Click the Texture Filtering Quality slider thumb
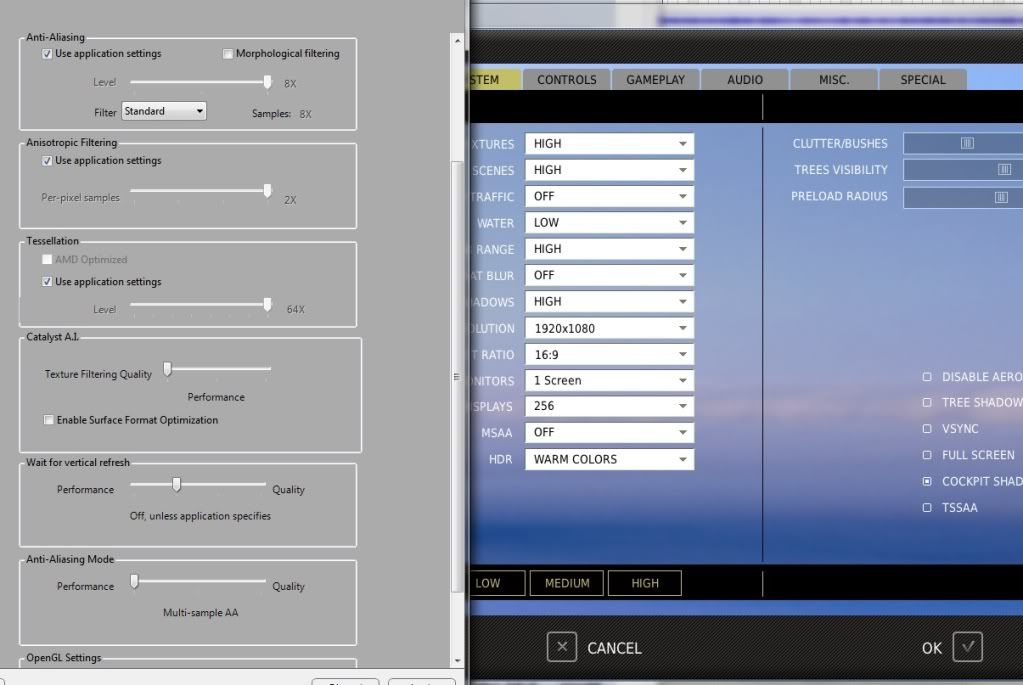 click(x=168, y=370)
